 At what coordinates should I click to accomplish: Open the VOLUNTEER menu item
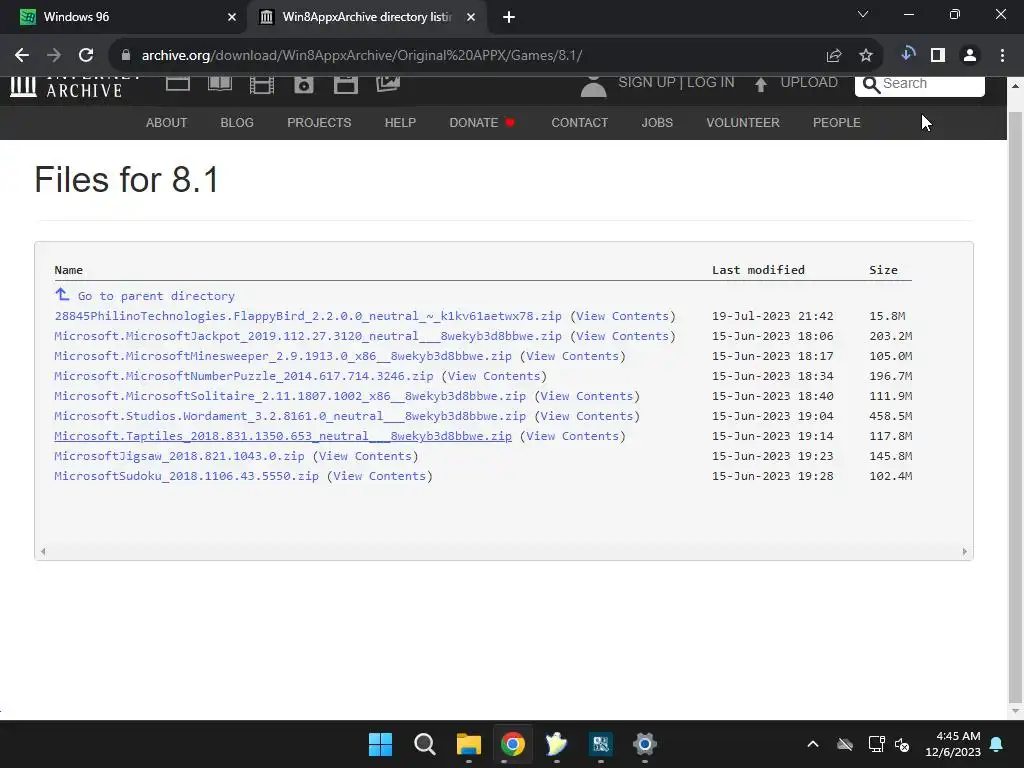[743, 123]
